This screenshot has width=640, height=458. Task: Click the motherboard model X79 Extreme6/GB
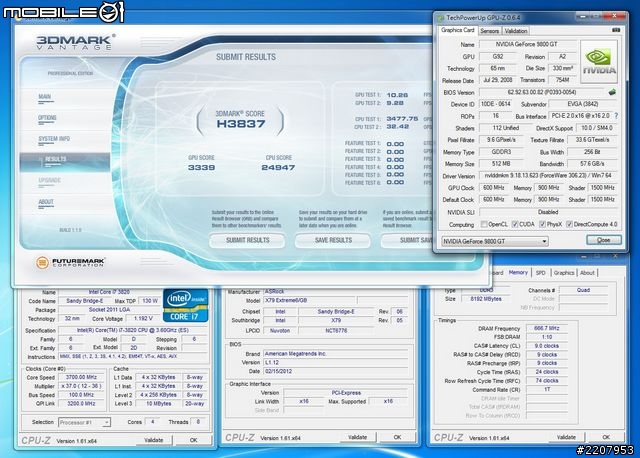(310, 300)
